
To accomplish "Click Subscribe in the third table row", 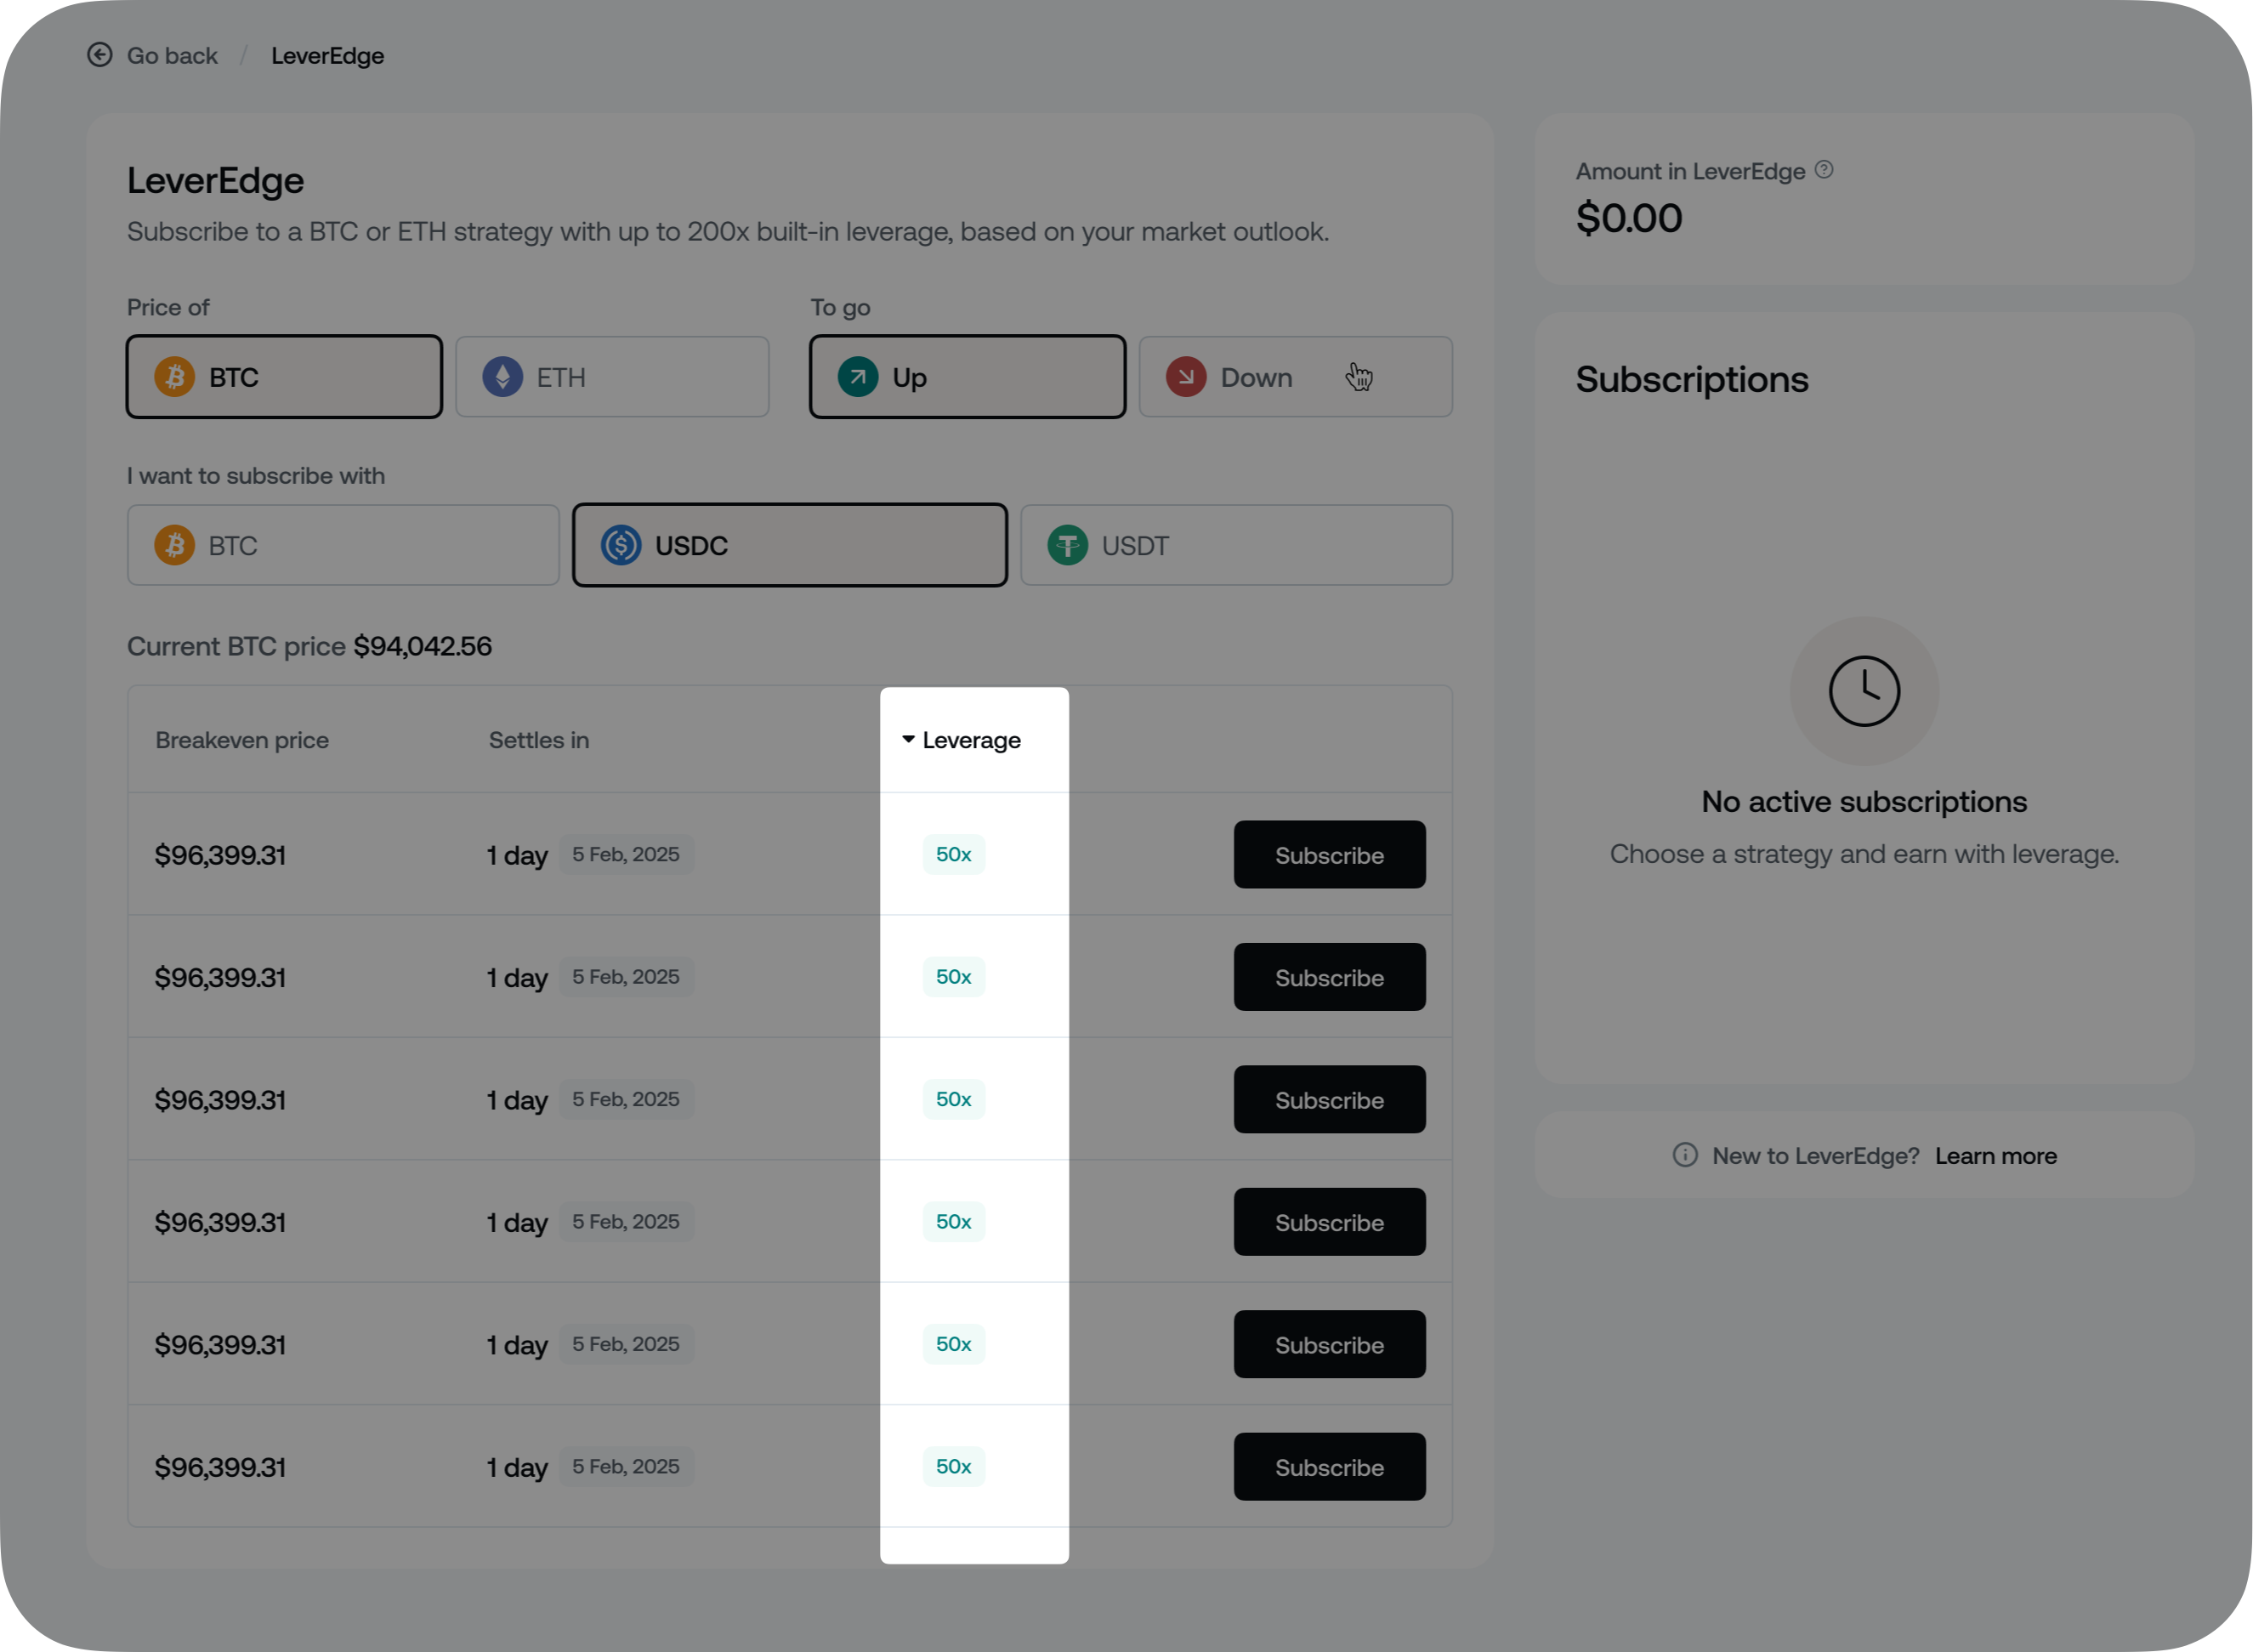I will coord(1329,1100).
